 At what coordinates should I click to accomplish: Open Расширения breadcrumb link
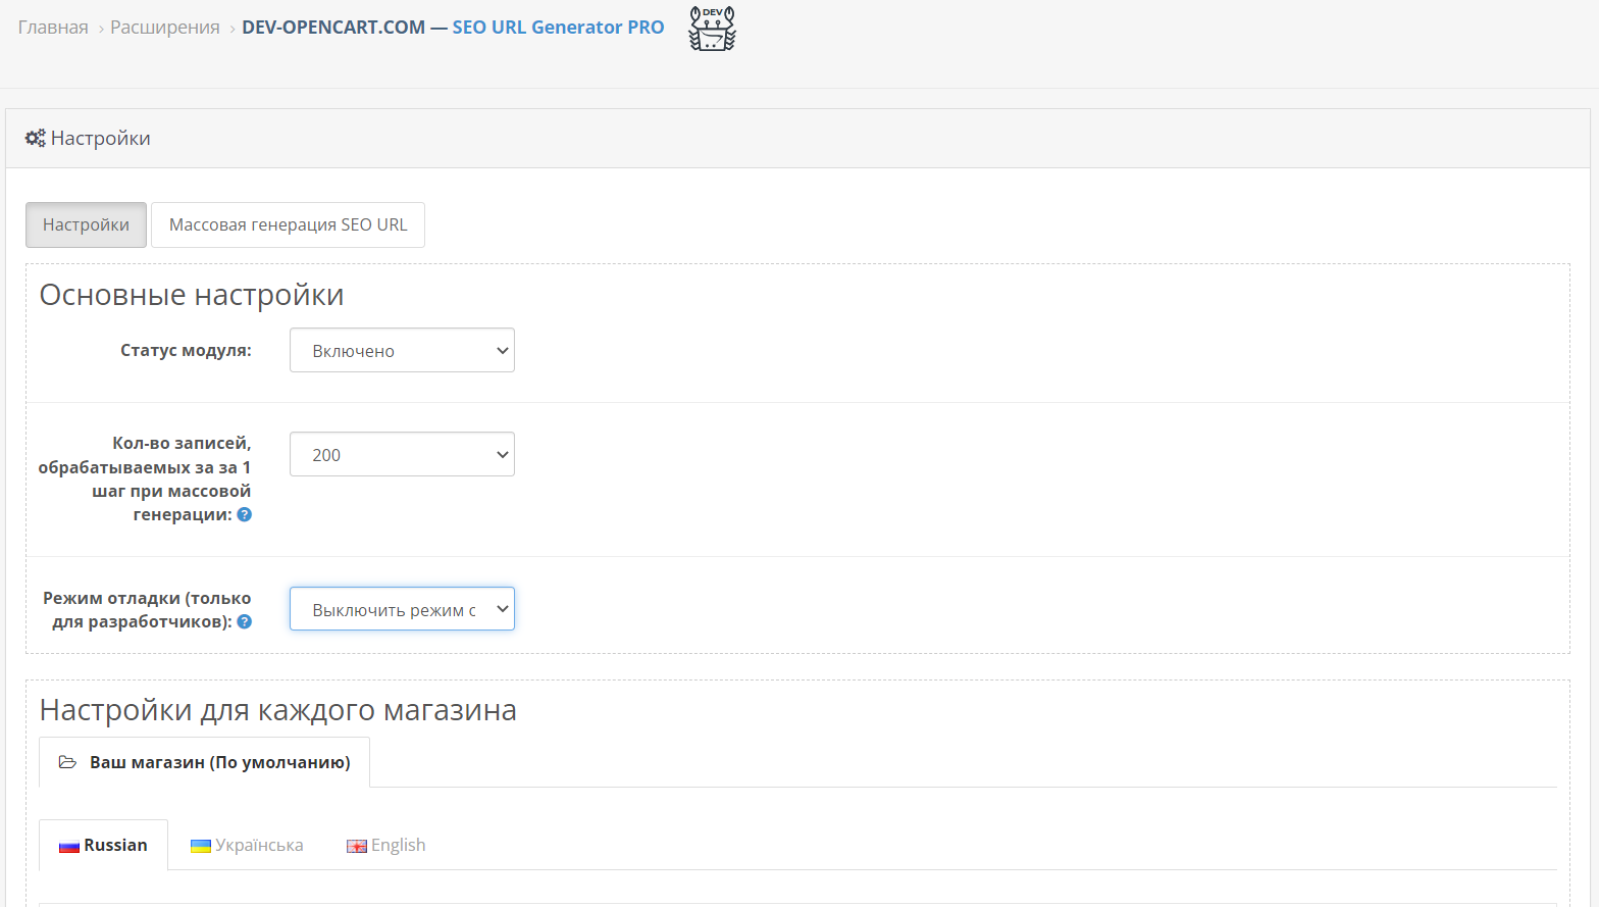point(165,27)
